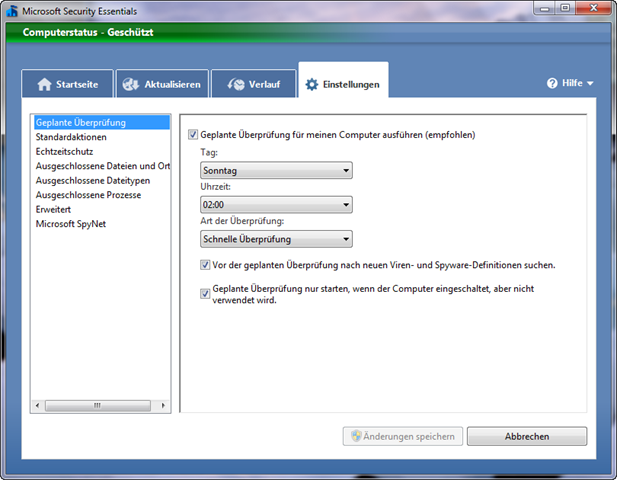Open the Uhrzeit dropdown showing 02:00
This screenshot has width=617, height=480.
tap(276, 205)
